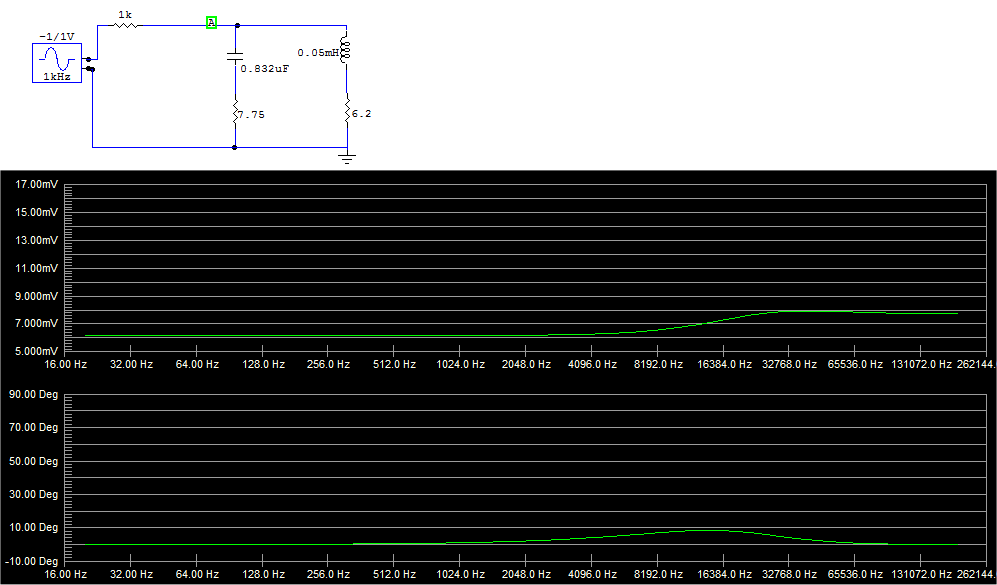Viewport: 997px width, 585px height.
Task: Click the 90.00 Deg phase axis label
Action: (x=33, y=395)
